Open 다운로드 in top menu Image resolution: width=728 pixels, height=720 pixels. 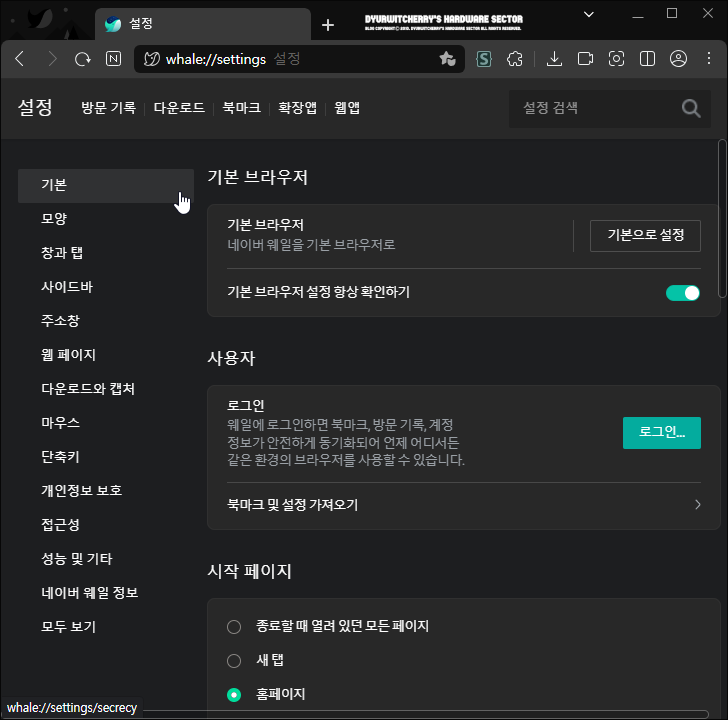pyautogui.click(x=179, y=108)
